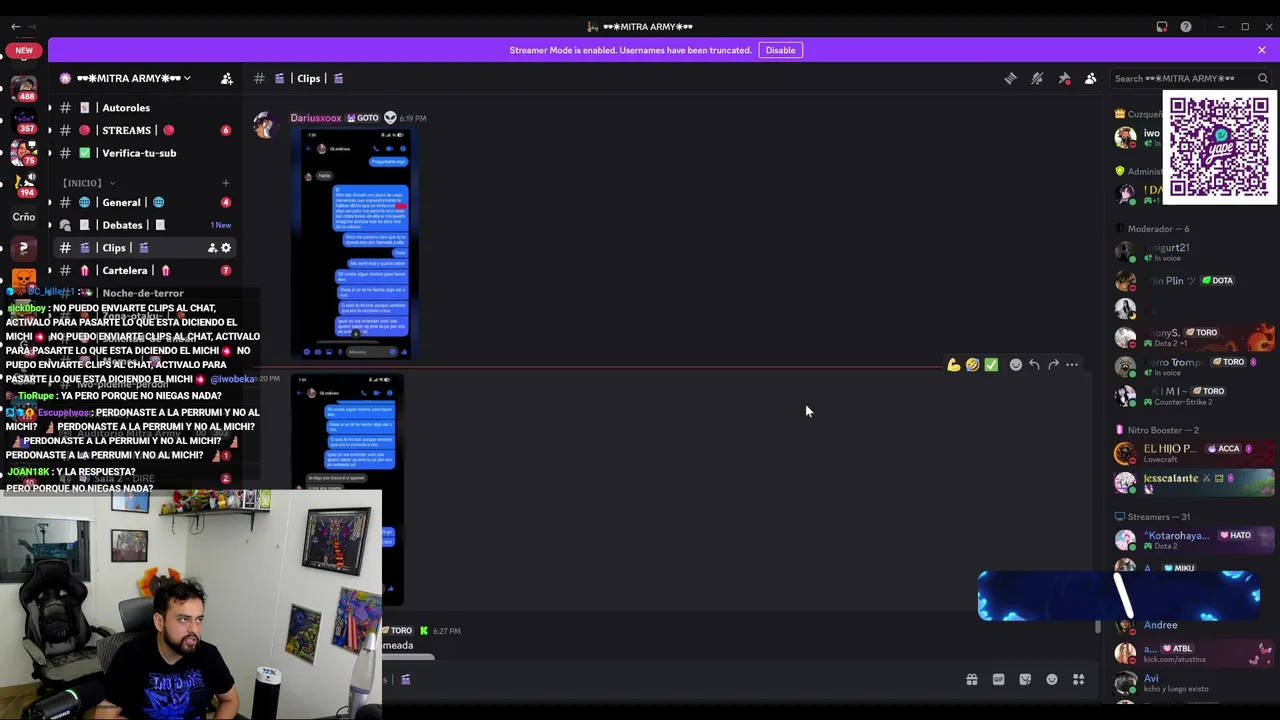Click Dariusxoox's avatar
The image size is (1280, 720).
click(264, 125)
